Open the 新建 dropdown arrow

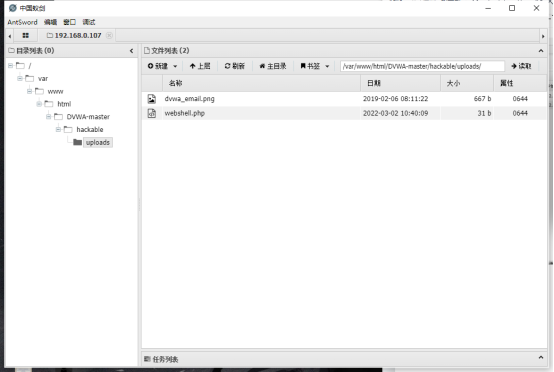(x=175, y=66)
